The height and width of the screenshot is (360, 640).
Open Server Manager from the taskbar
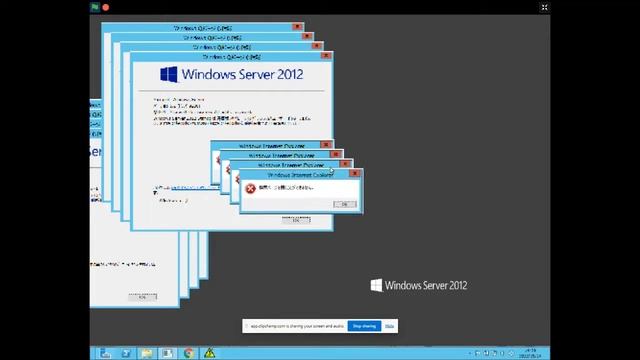(x=105, y=353)
